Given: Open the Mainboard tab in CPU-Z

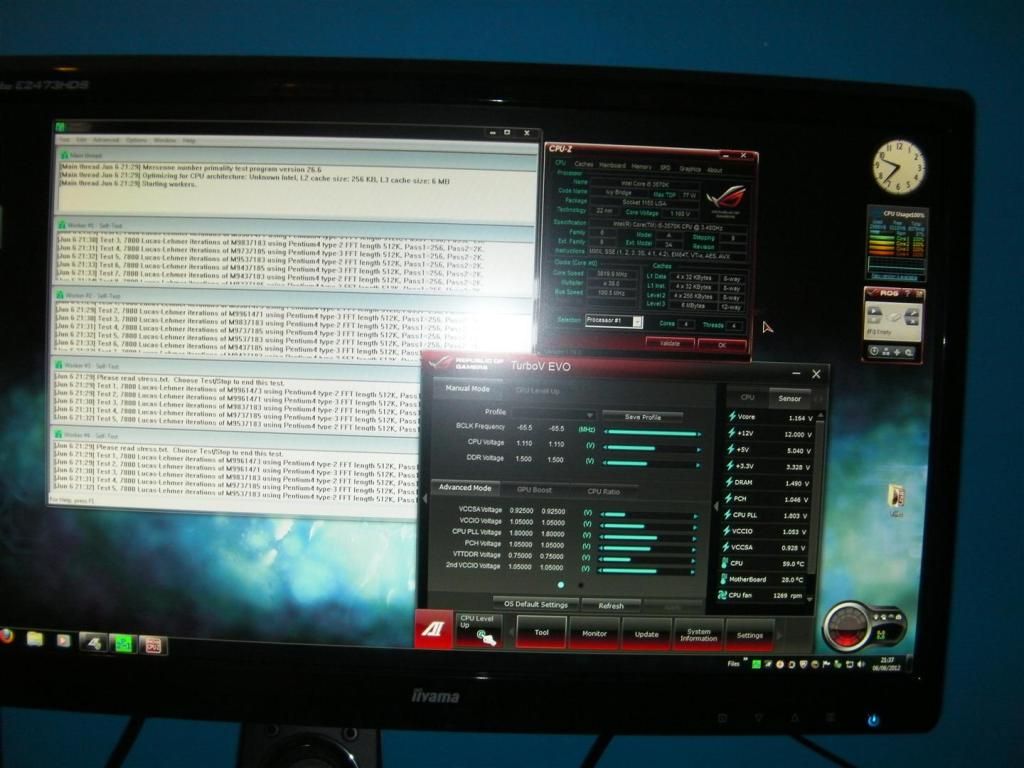Looking at the screenshot, I should pos(612,165).
